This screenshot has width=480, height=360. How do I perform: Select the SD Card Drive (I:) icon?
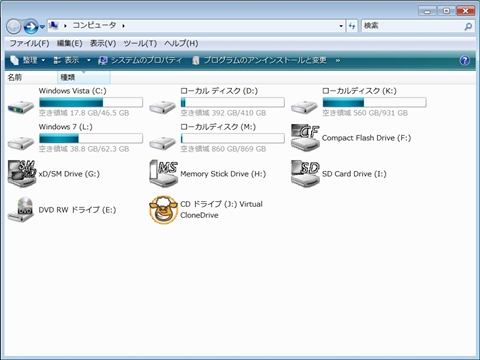[305, 174]
